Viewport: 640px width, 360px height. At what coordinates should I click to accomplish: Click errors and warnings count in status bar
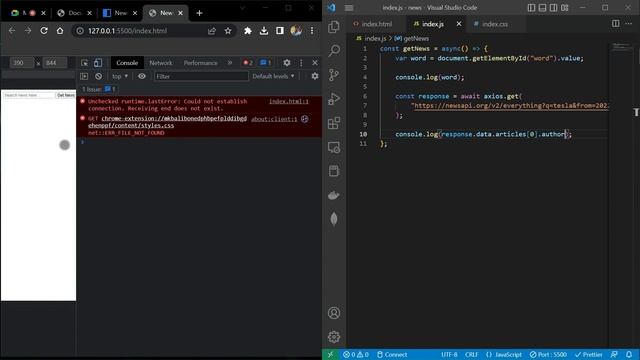[356, 354]
